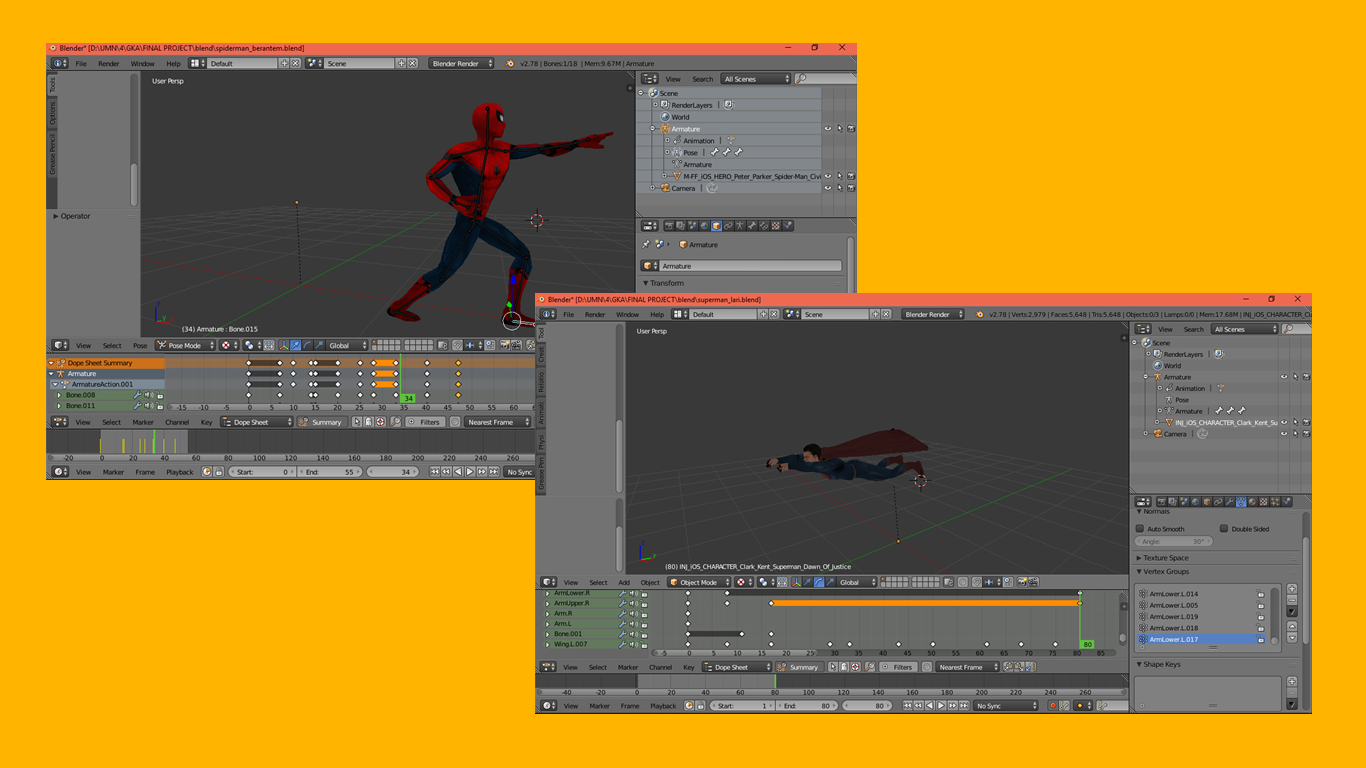The image size is (1366, 768).
Task: Expand Operator panel in spiderman window
Action: click(x=56, y=216)
